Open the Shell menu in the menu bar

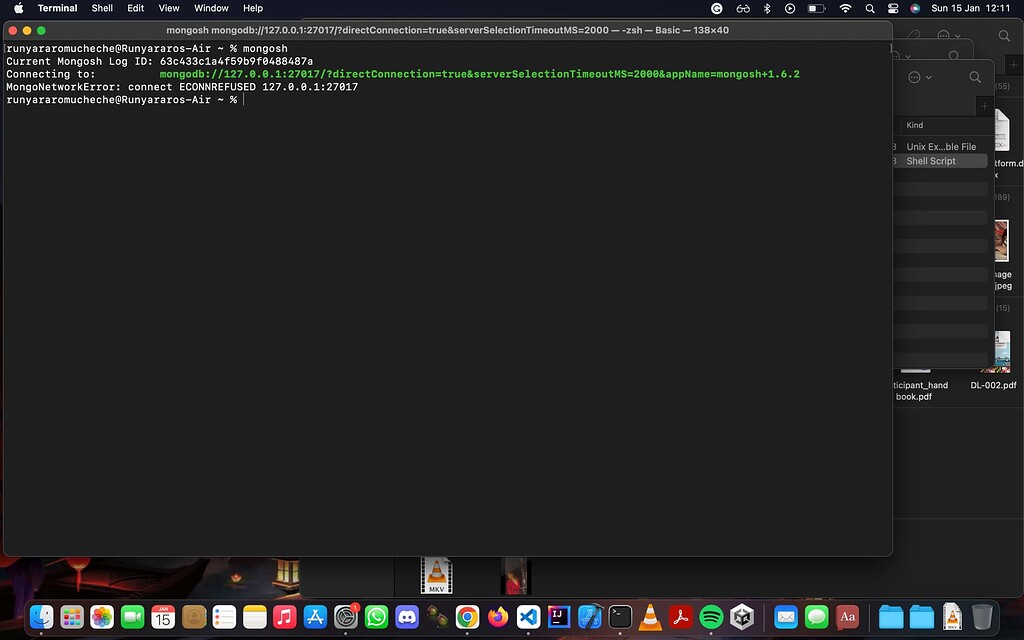point(101,8)
